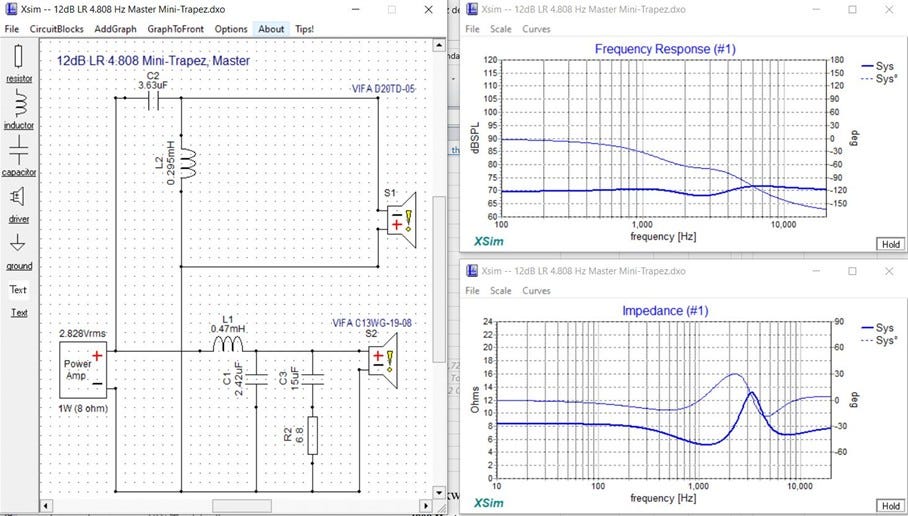Viewport: 908px width, 516px height.
Task: Open the About menu
Action: 271,29
